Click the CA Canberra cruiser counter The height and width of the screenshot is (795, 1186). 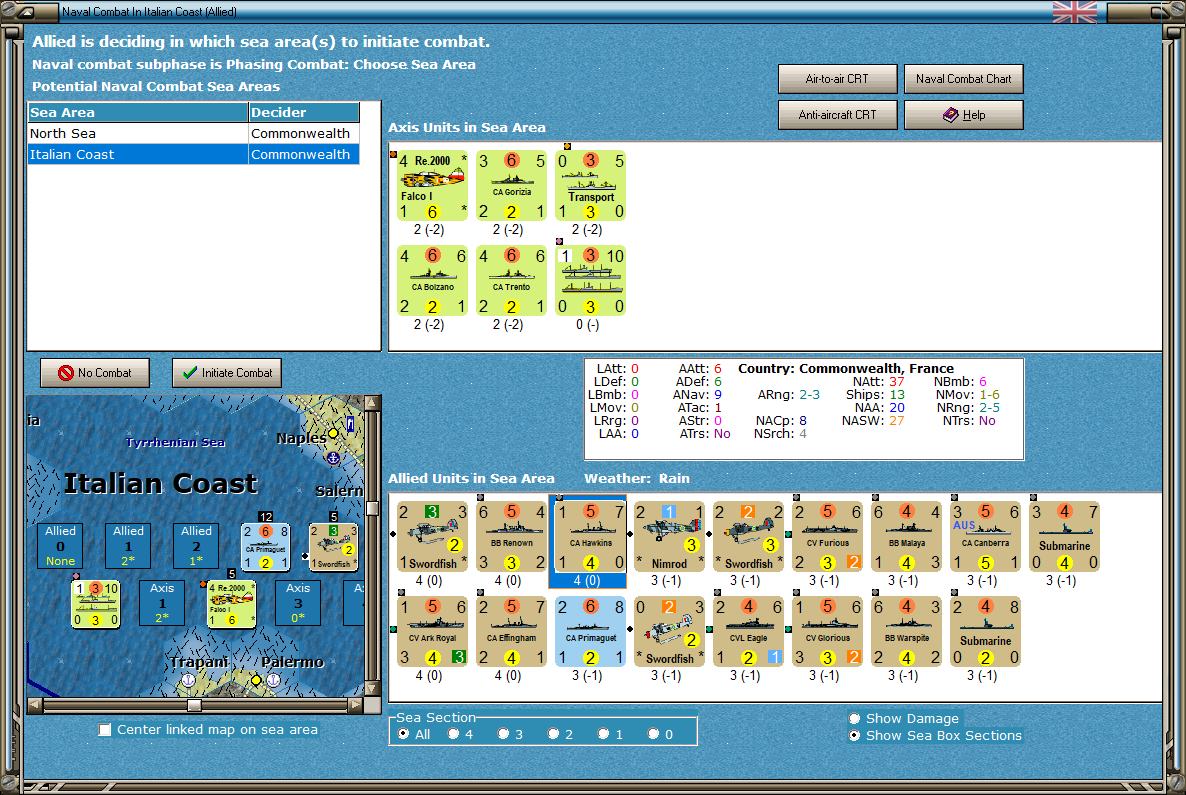coord(986,536)
